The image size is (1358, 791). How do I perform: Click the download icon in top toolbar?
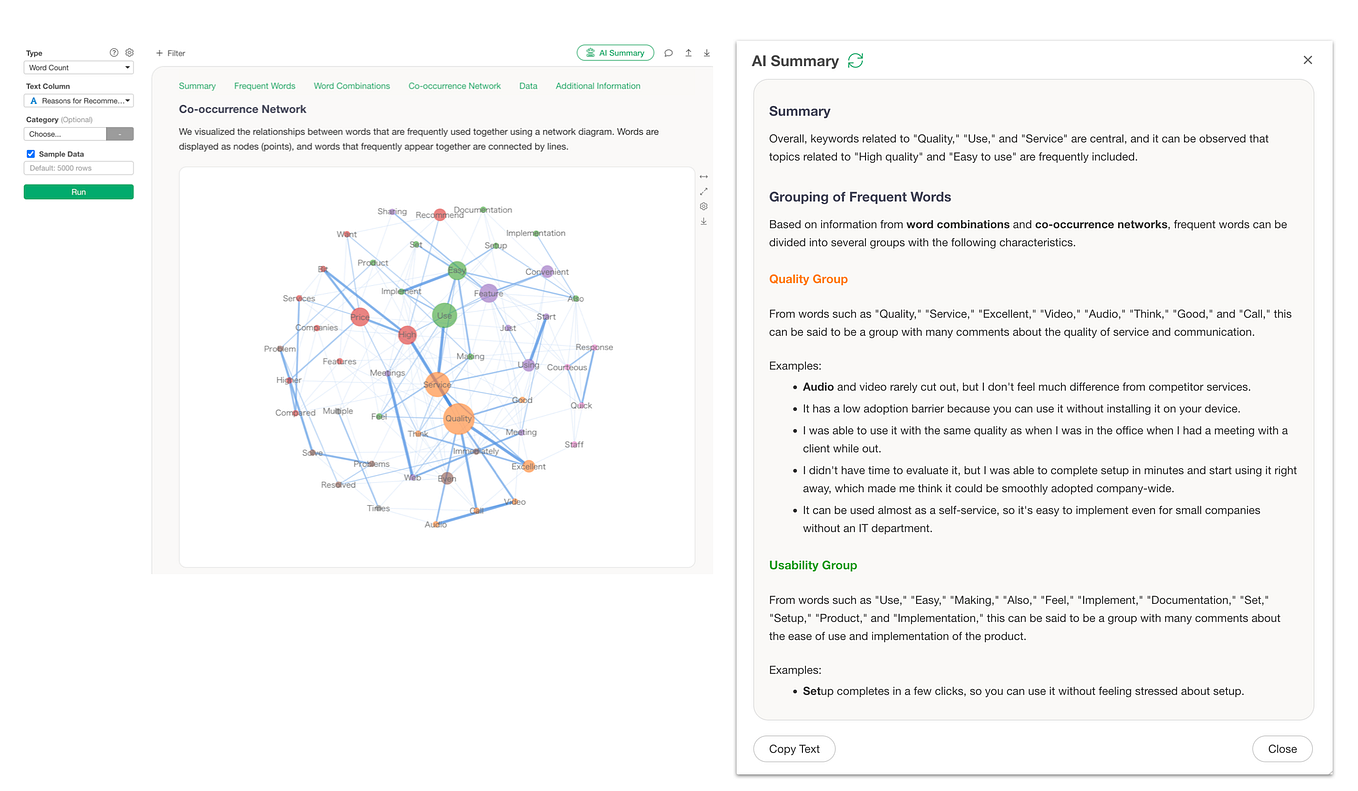click(706, 52)
